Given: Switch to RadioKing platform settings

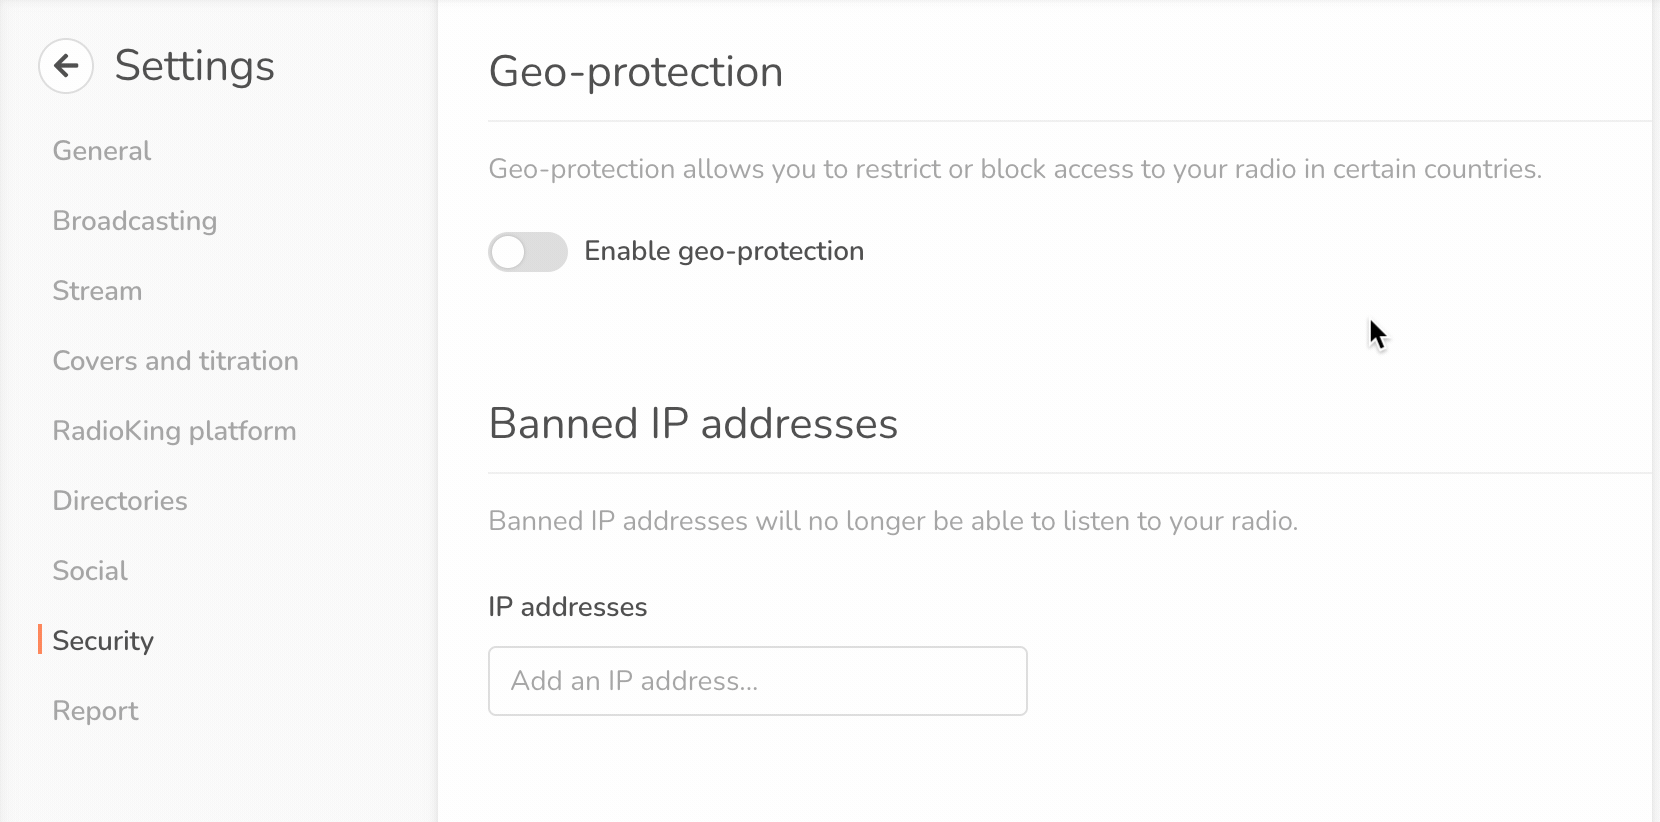Looking at the screenshot, I should (174, 431).
